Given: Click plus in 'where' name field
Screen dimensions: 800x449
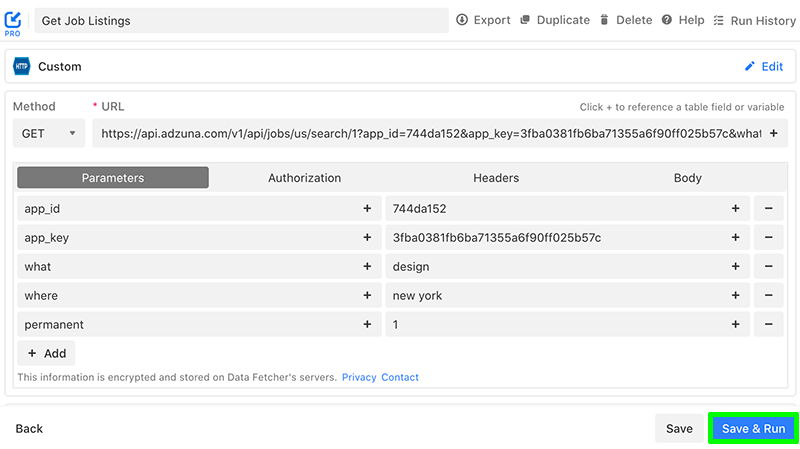Looking at the screenshot, I should point(367,295).
